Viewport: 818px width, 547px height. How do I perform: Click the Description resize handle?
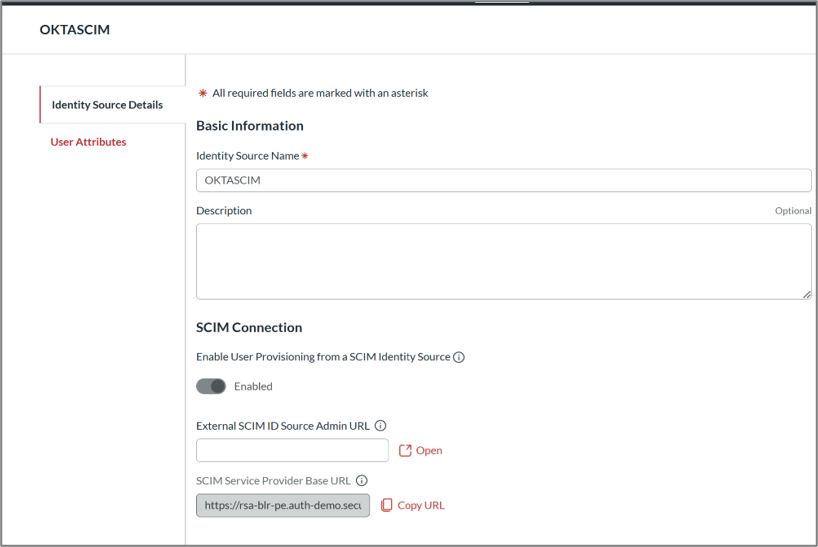coord(807,295)
